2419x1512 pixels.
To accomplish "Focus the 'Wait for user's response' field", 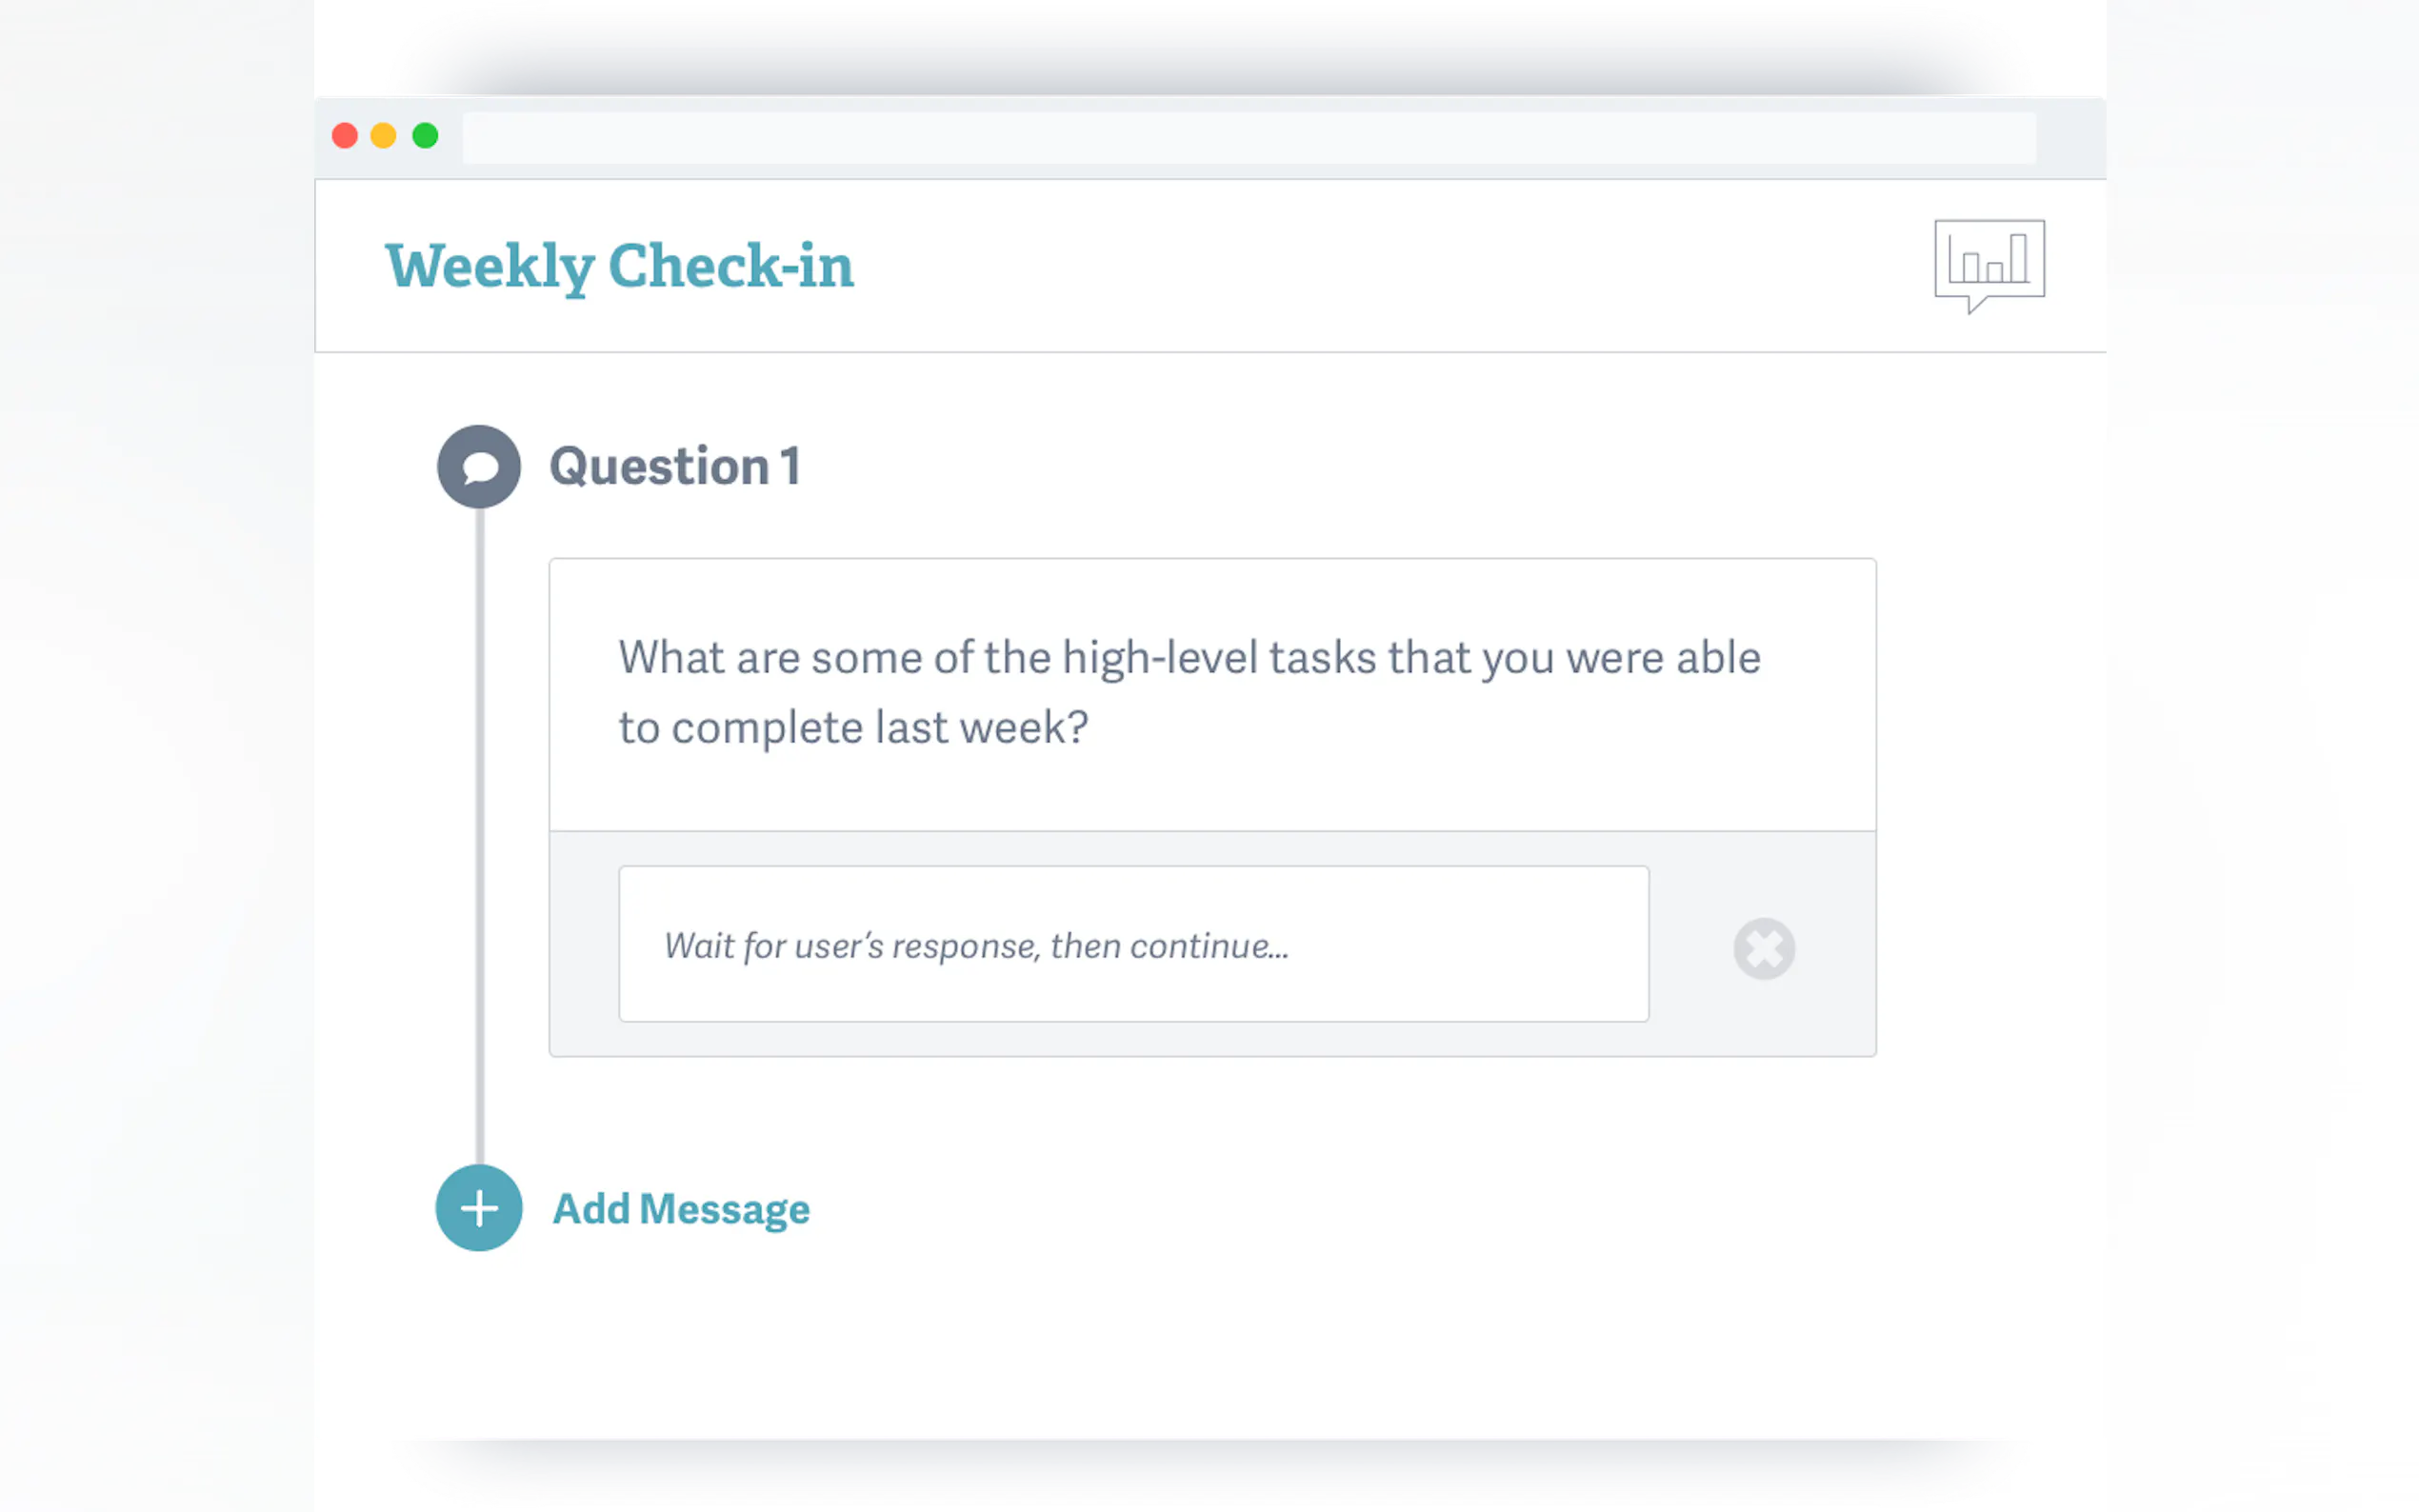I will click(1133, 944).
